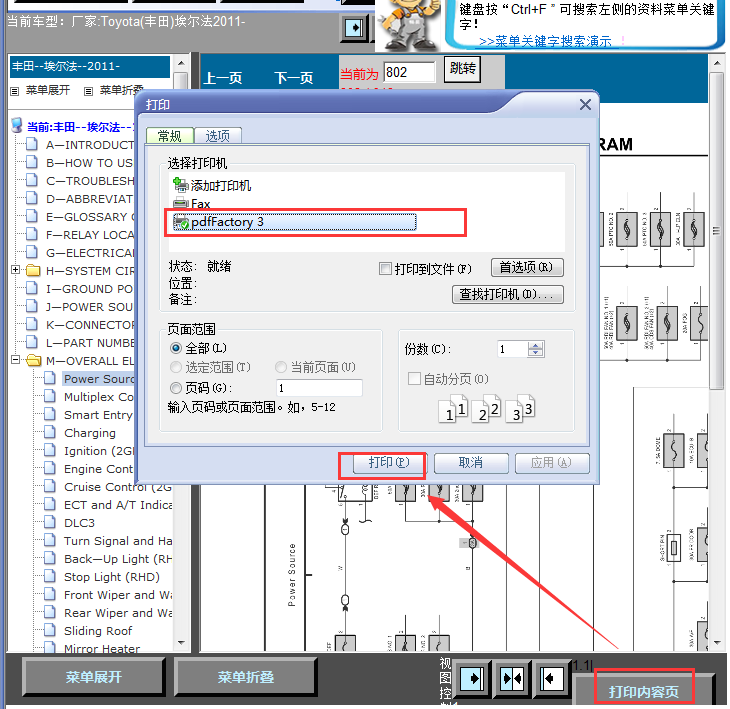Expand the H—SYSTEM CIR tree node
This screenshot has height=709, width=730.
[x=15, y=270]
